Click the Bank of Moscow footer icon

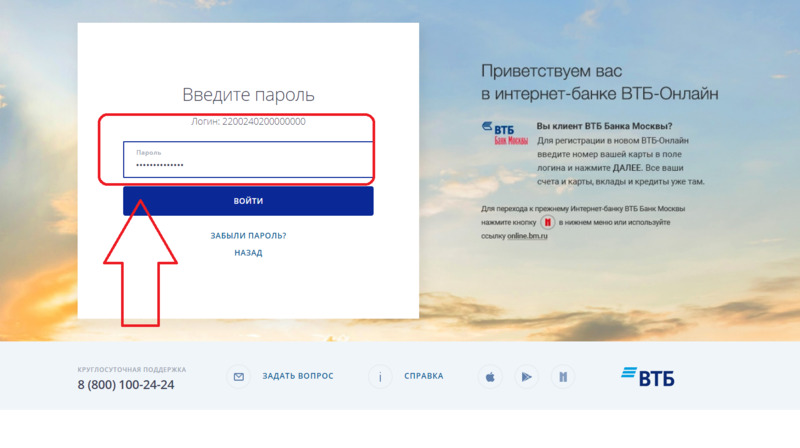point(563,377)
